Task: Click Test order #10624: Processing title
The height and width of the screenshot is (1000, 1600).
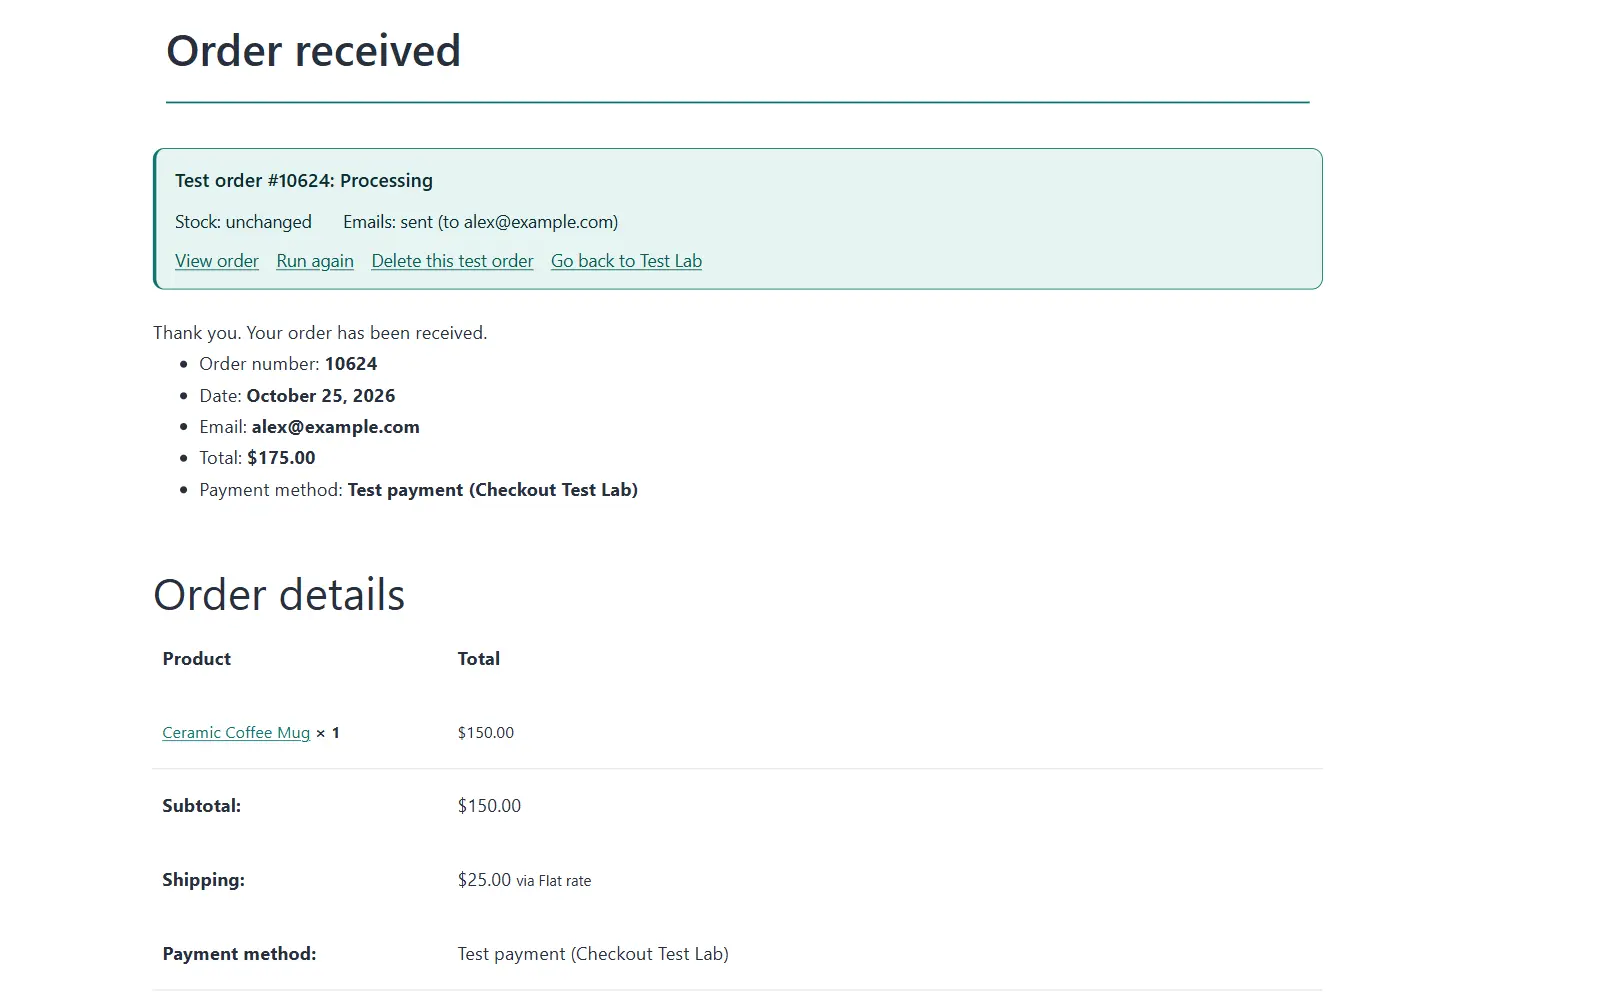Action: tap(304, 181)
